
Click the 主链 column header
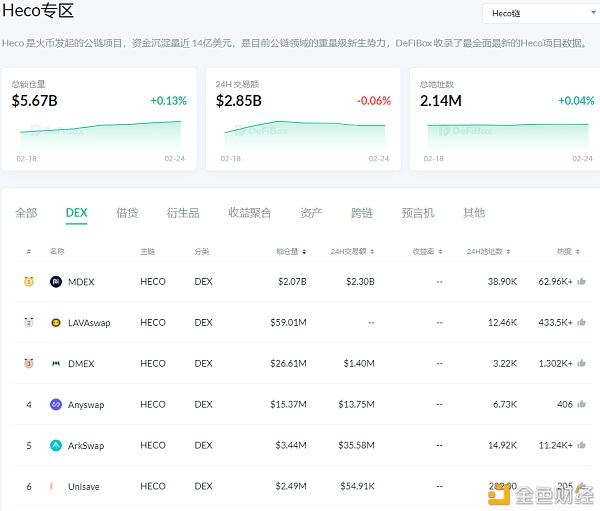tap(148, 251)
